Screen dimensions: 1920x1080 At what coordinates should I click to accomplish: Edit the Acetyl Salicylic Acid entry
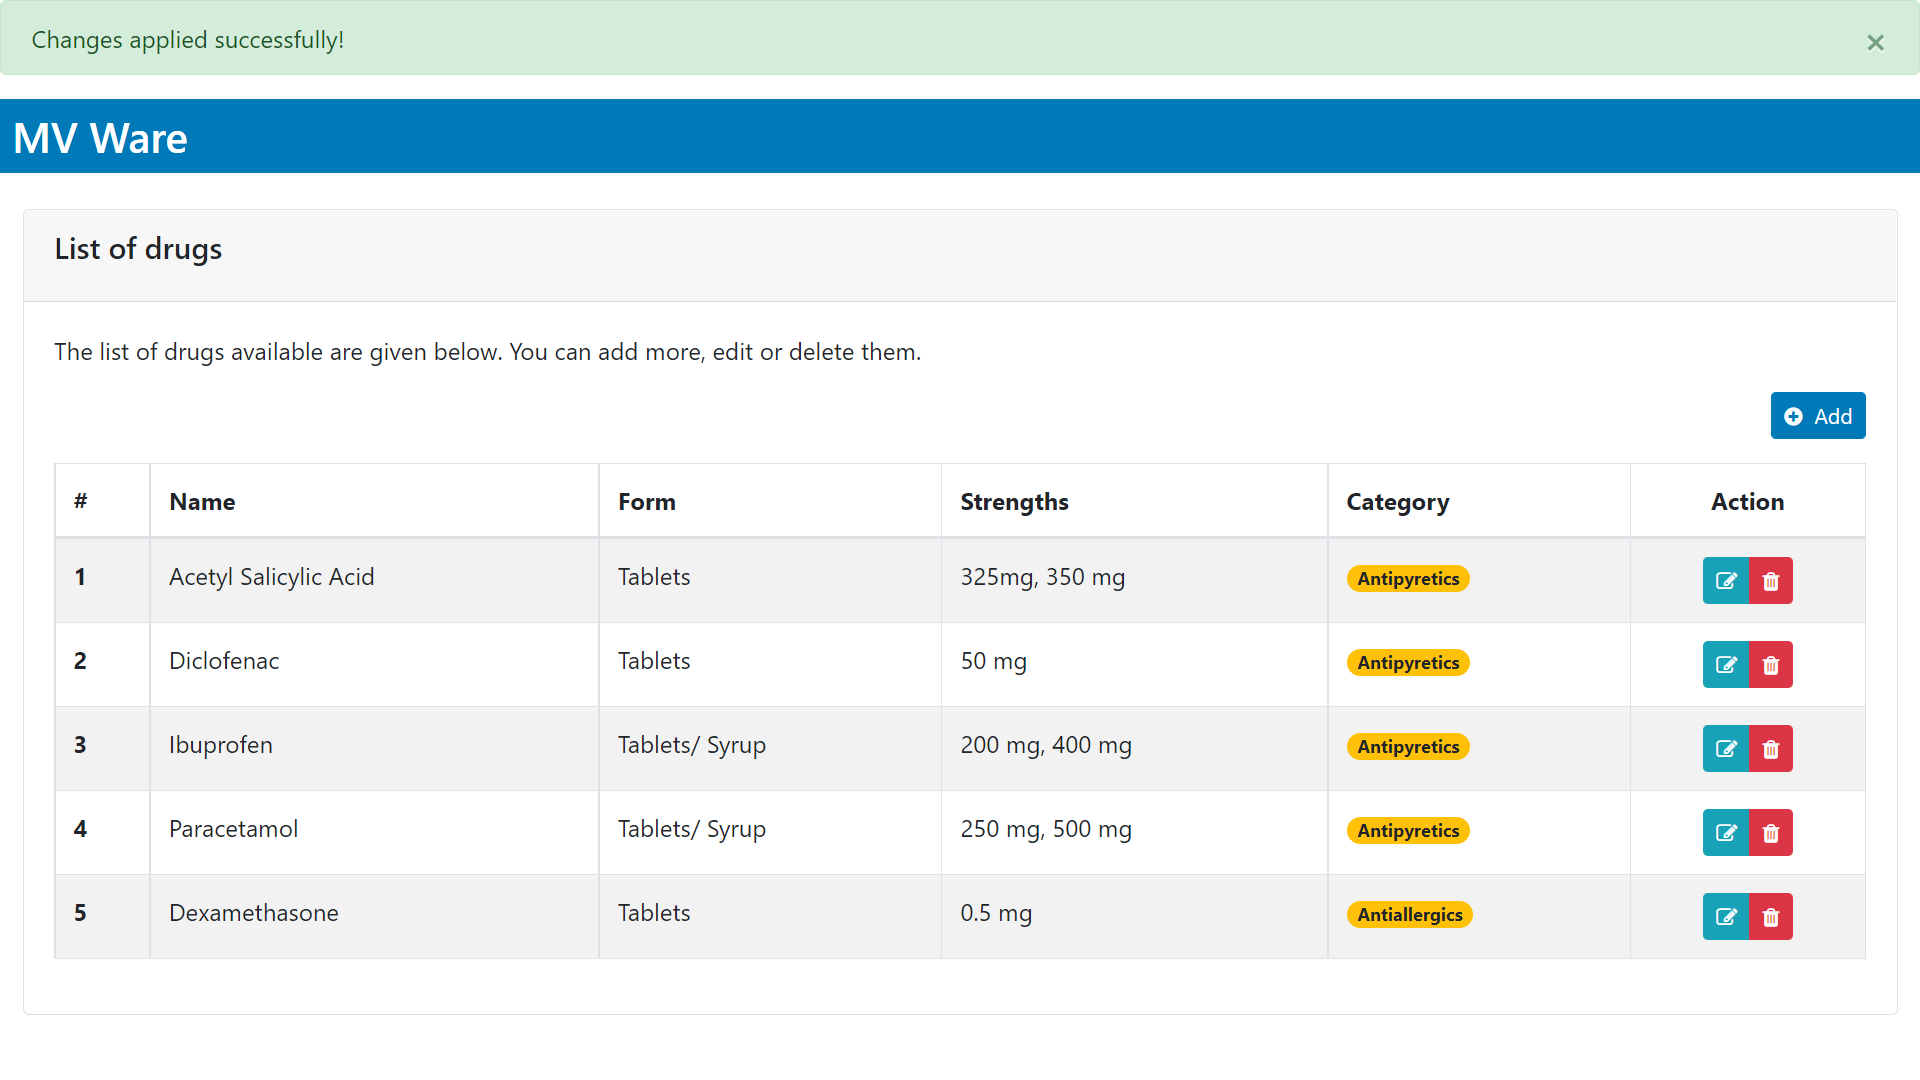tap(1726, 581)
